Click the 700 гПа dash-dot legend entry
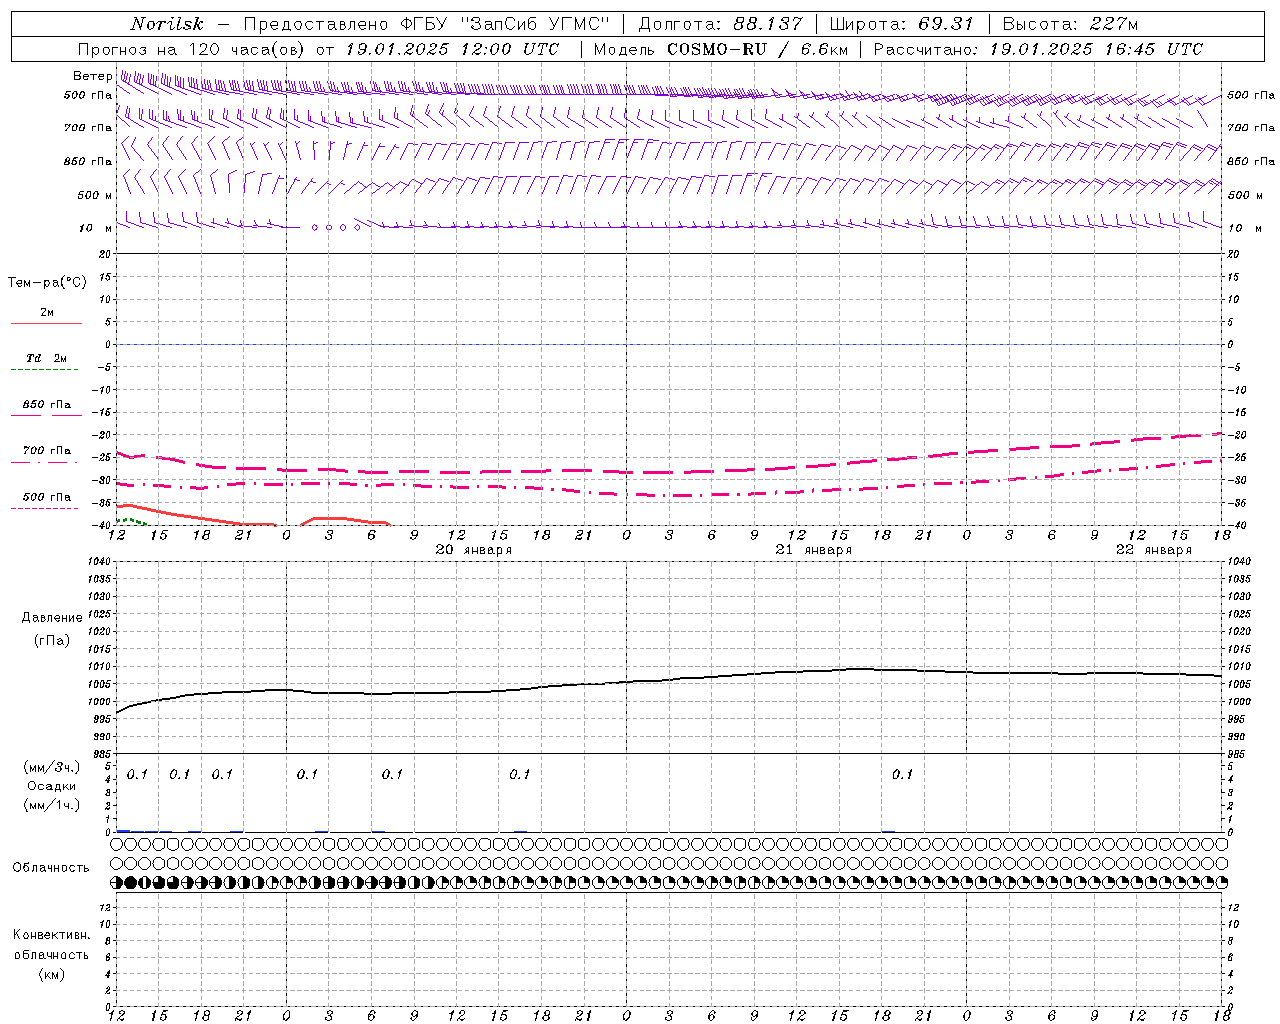 tap(46, 451)
